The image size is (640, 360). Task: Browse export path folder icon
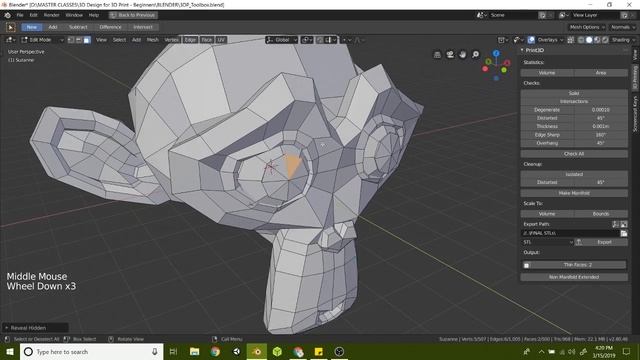(624, 233)
